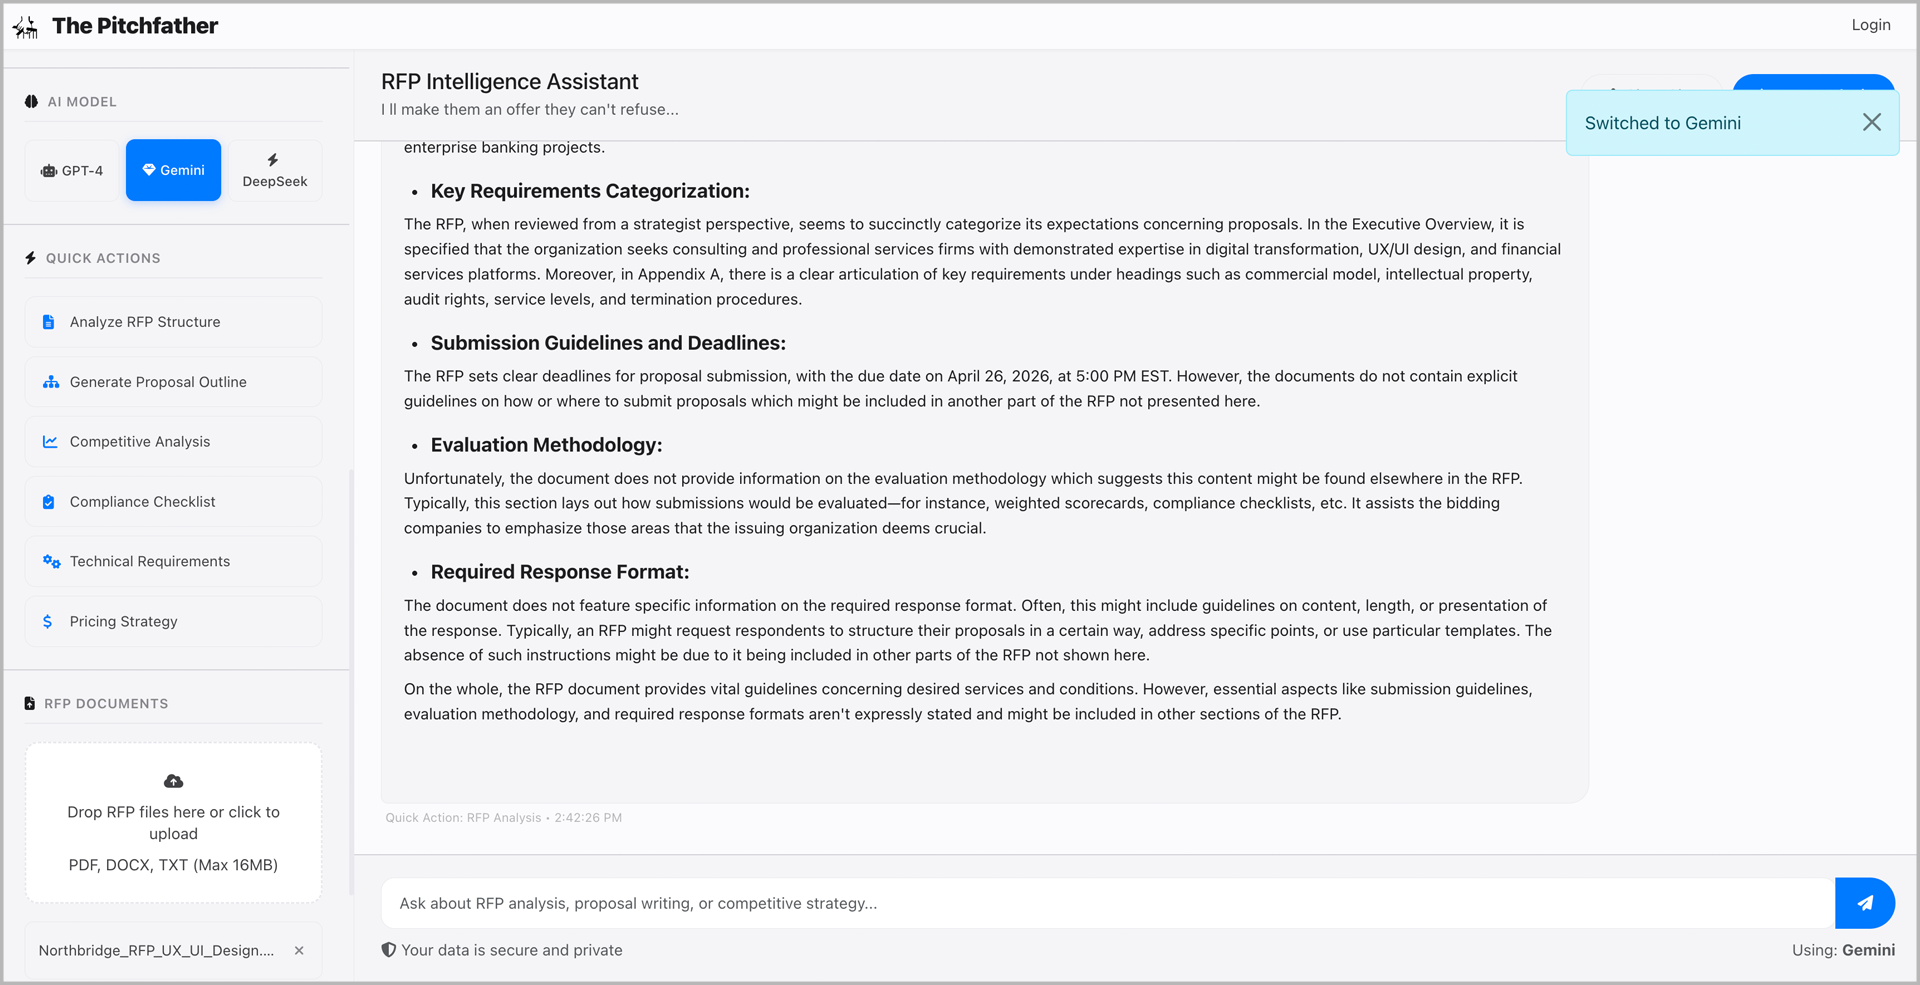Click the cloud upload icon
Screen dimensions: 1920x985
[x=173, y=781]
